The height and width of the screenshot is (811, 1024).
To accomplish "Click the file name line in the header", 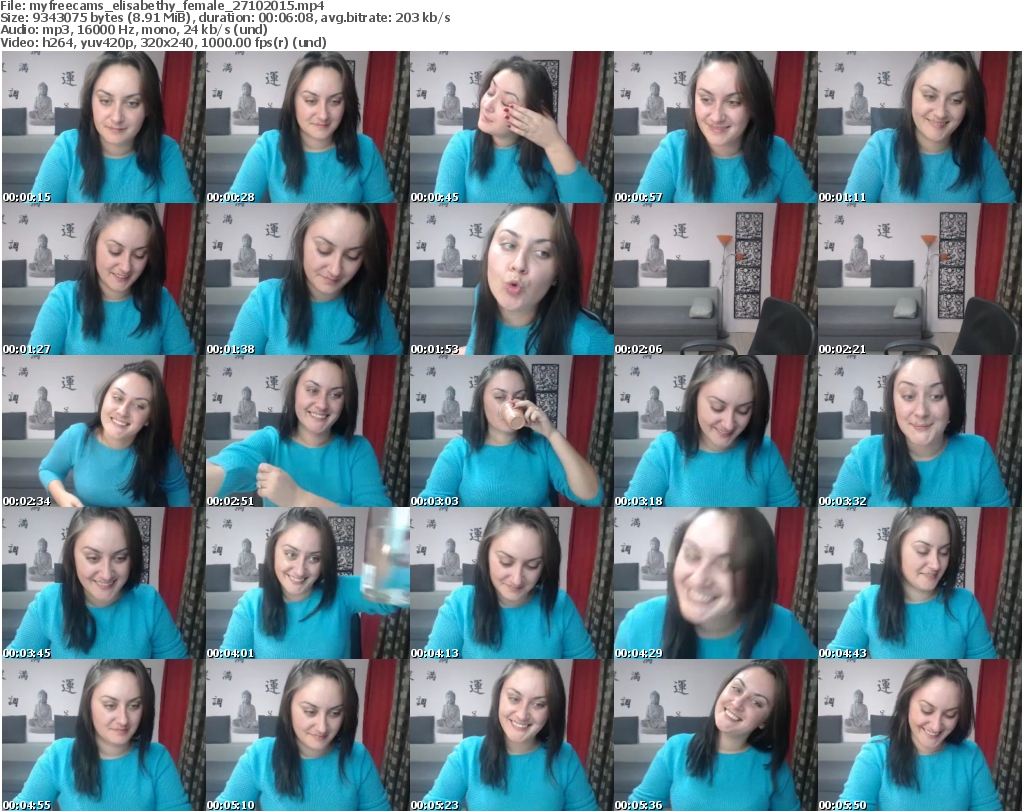I will click(163, 6).
